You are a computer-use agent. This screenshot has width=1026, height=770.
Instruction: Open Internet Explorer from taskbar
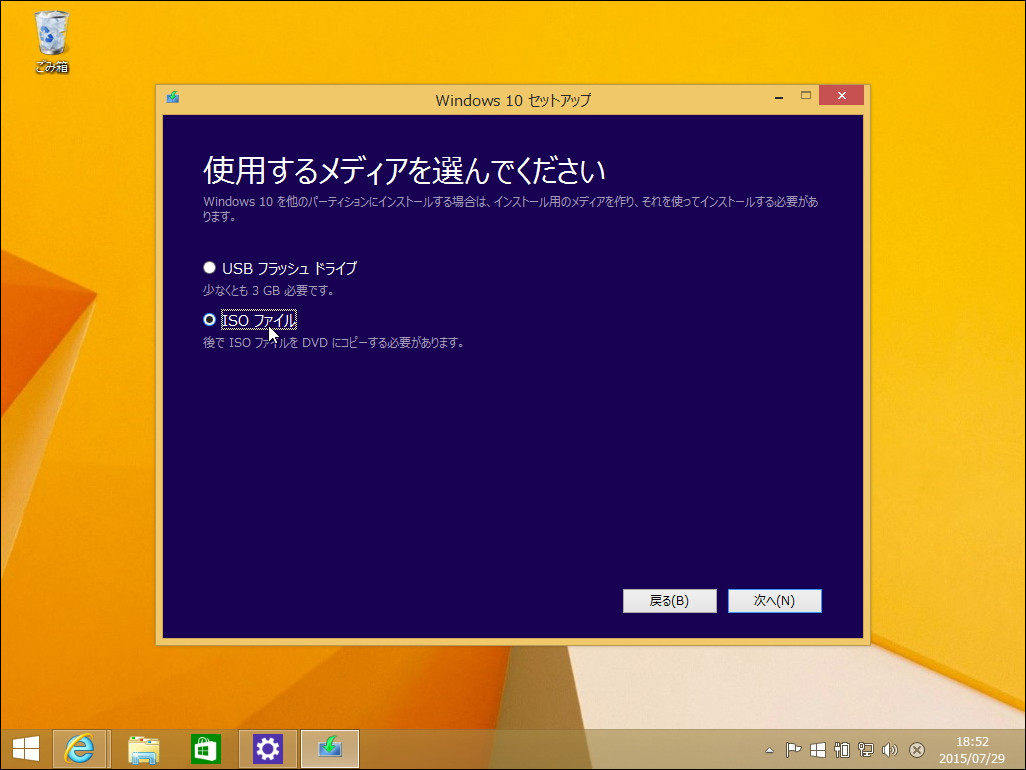(80, 748)
